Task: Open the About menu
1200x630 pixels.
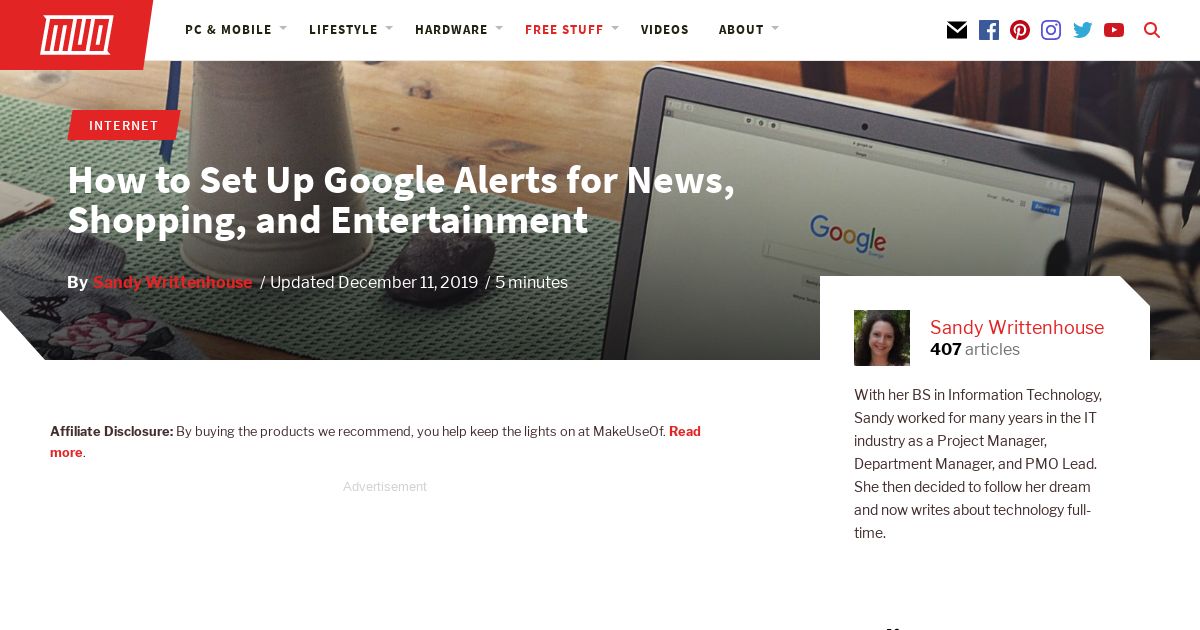Action: point(741,30)
